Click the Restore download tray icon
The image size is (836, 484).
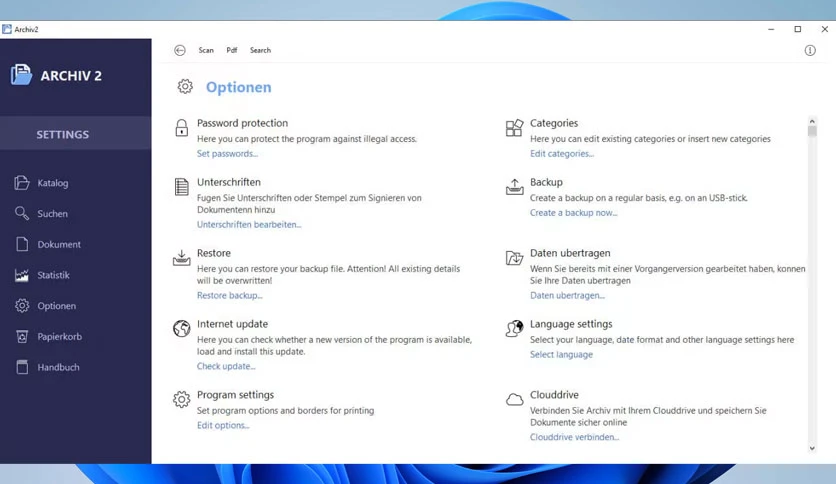[181, 258]
